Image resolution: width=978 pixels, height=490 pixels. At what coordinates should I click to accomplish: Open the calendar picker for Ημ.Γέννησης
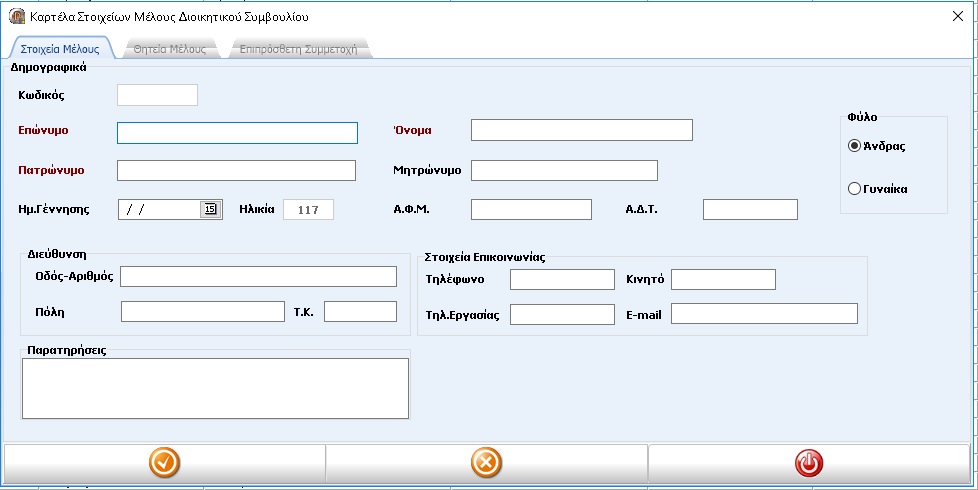pos(210,209)
